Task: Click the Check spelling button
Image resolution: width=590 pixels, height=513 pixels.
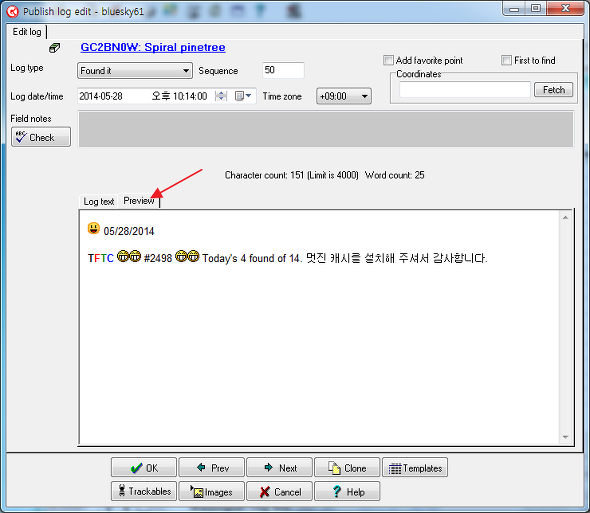Action: 41,137
